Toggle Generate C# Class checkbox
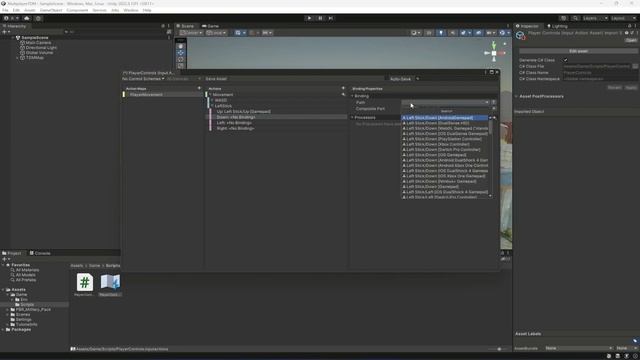Viewport: 640px width, 360px height. 565,60
